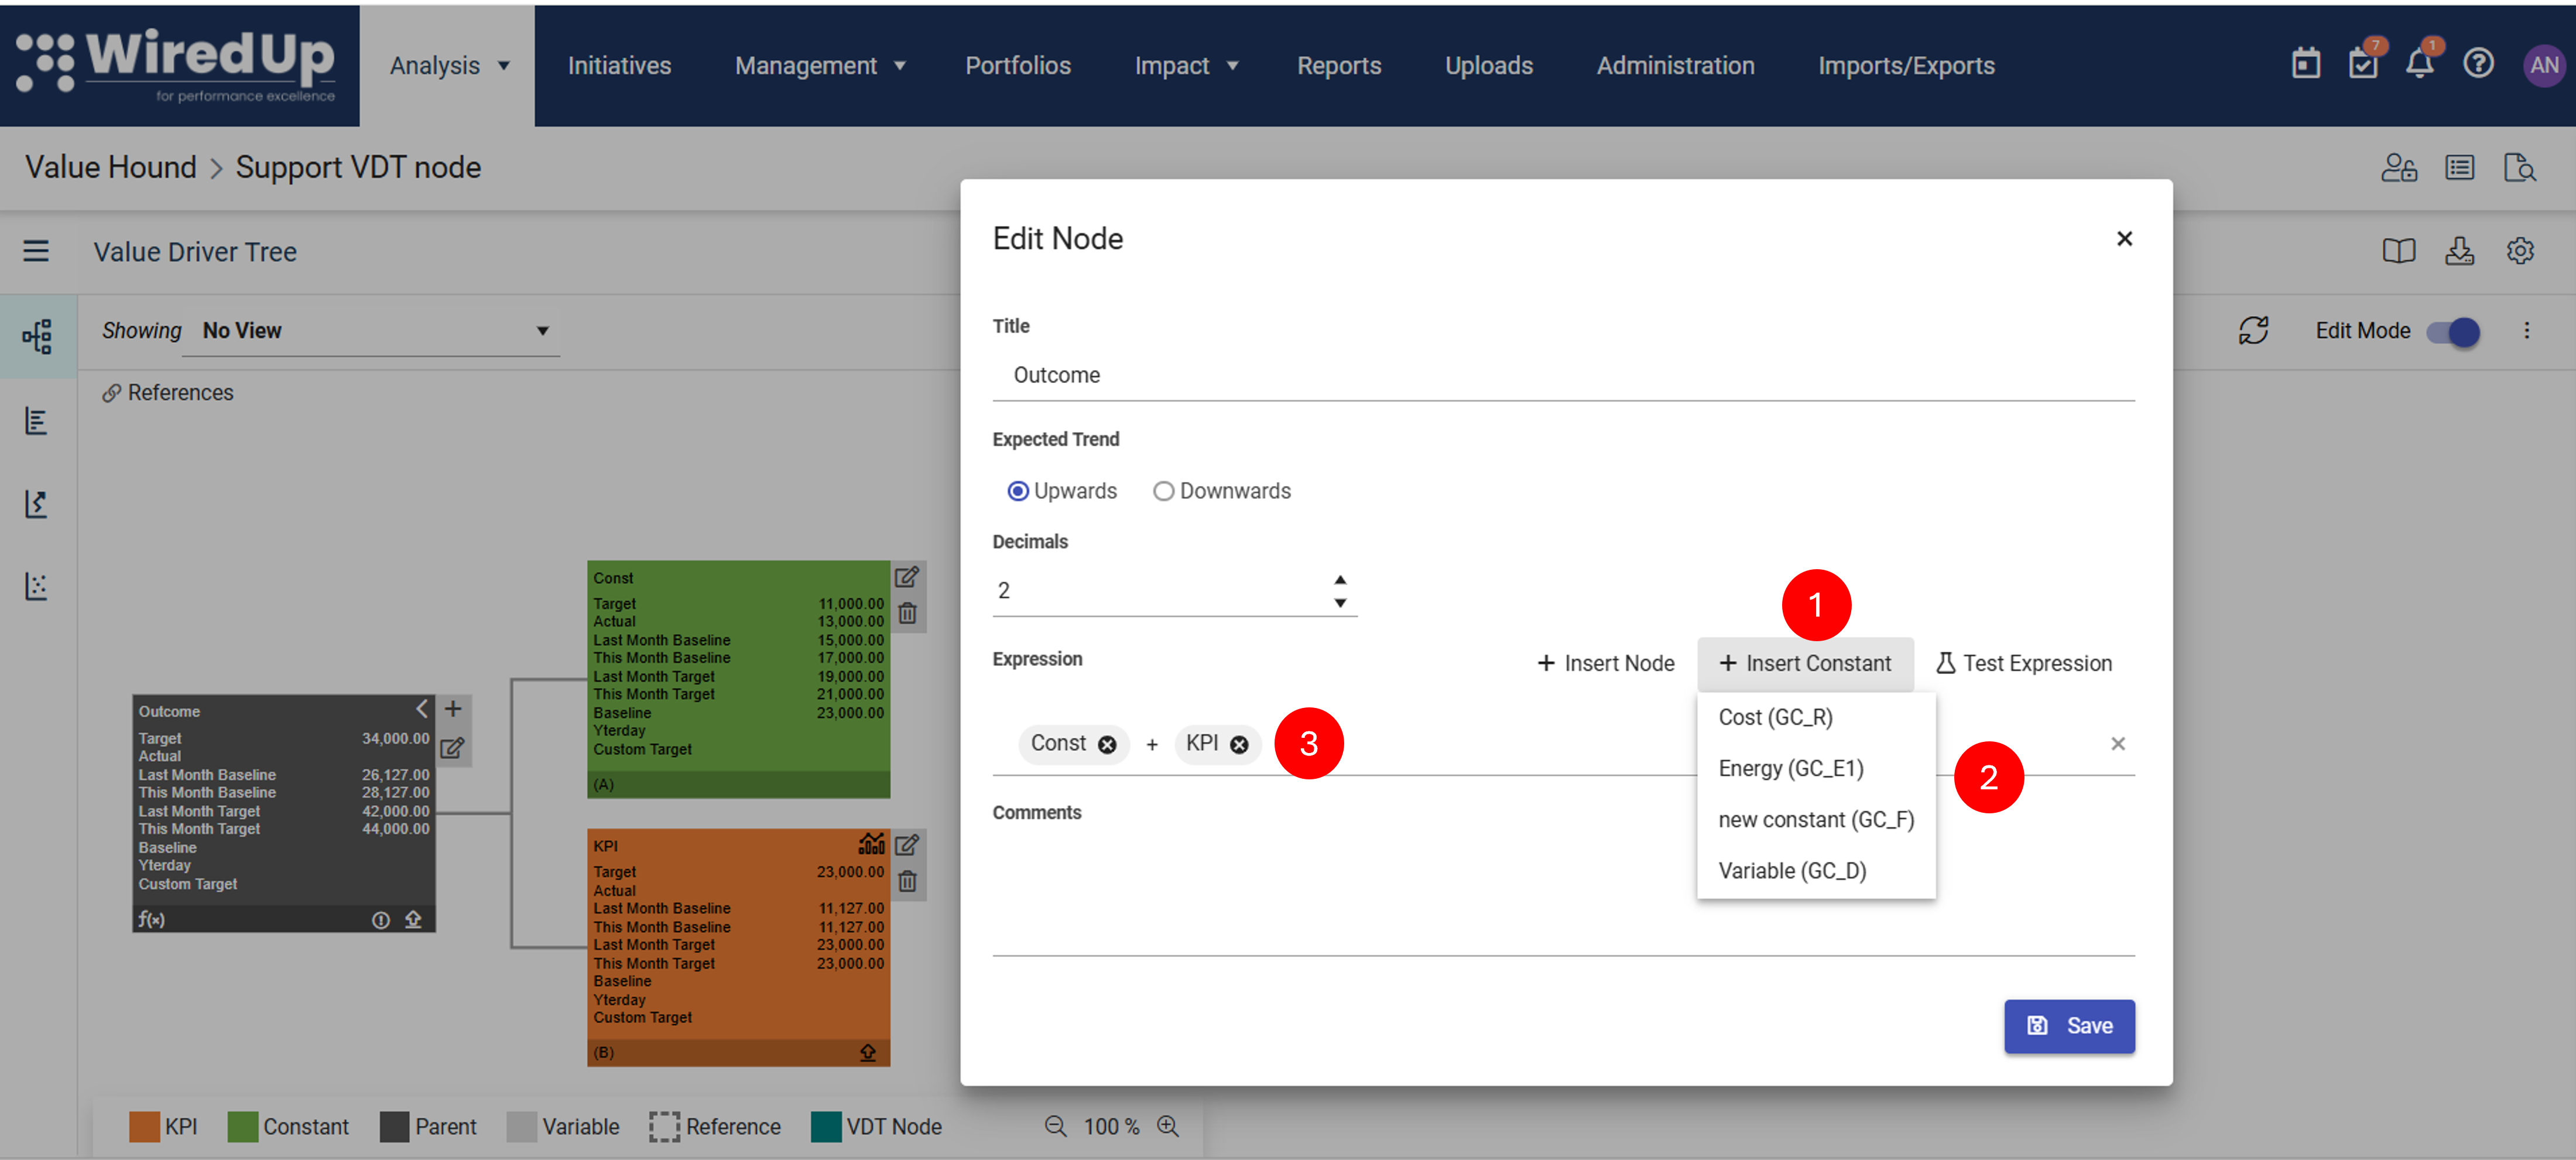Open the three-dot more options menu
Image resolution: width=2576 pixels, height=1160 pixels.
pos(2526,330)
